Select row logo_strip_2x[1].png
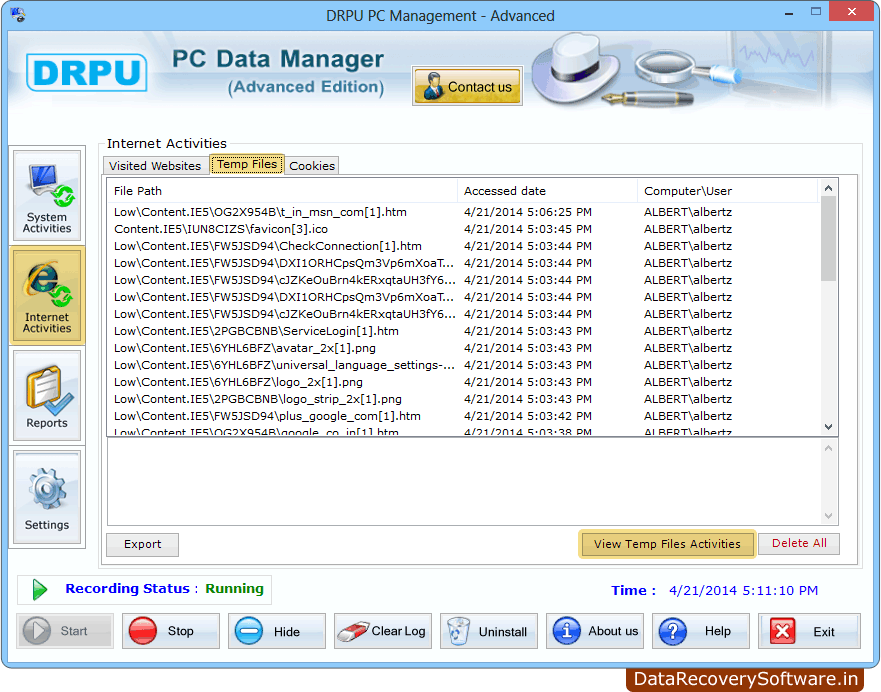Image resolution: width=881 pixels, height=692 pixels. (463, 399)
